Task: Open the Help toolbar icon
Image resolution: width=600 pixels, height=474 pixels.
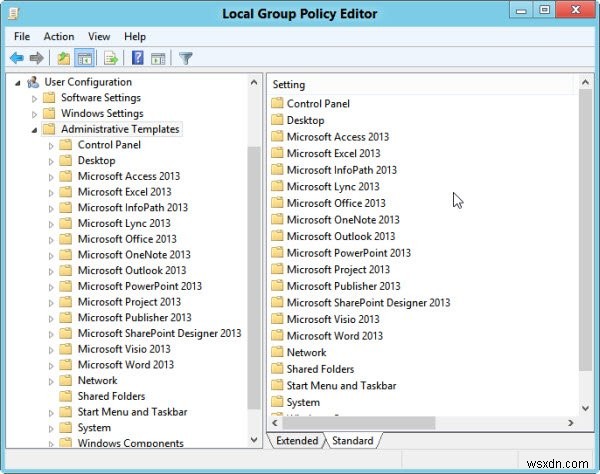Action: tap(138, 58)
